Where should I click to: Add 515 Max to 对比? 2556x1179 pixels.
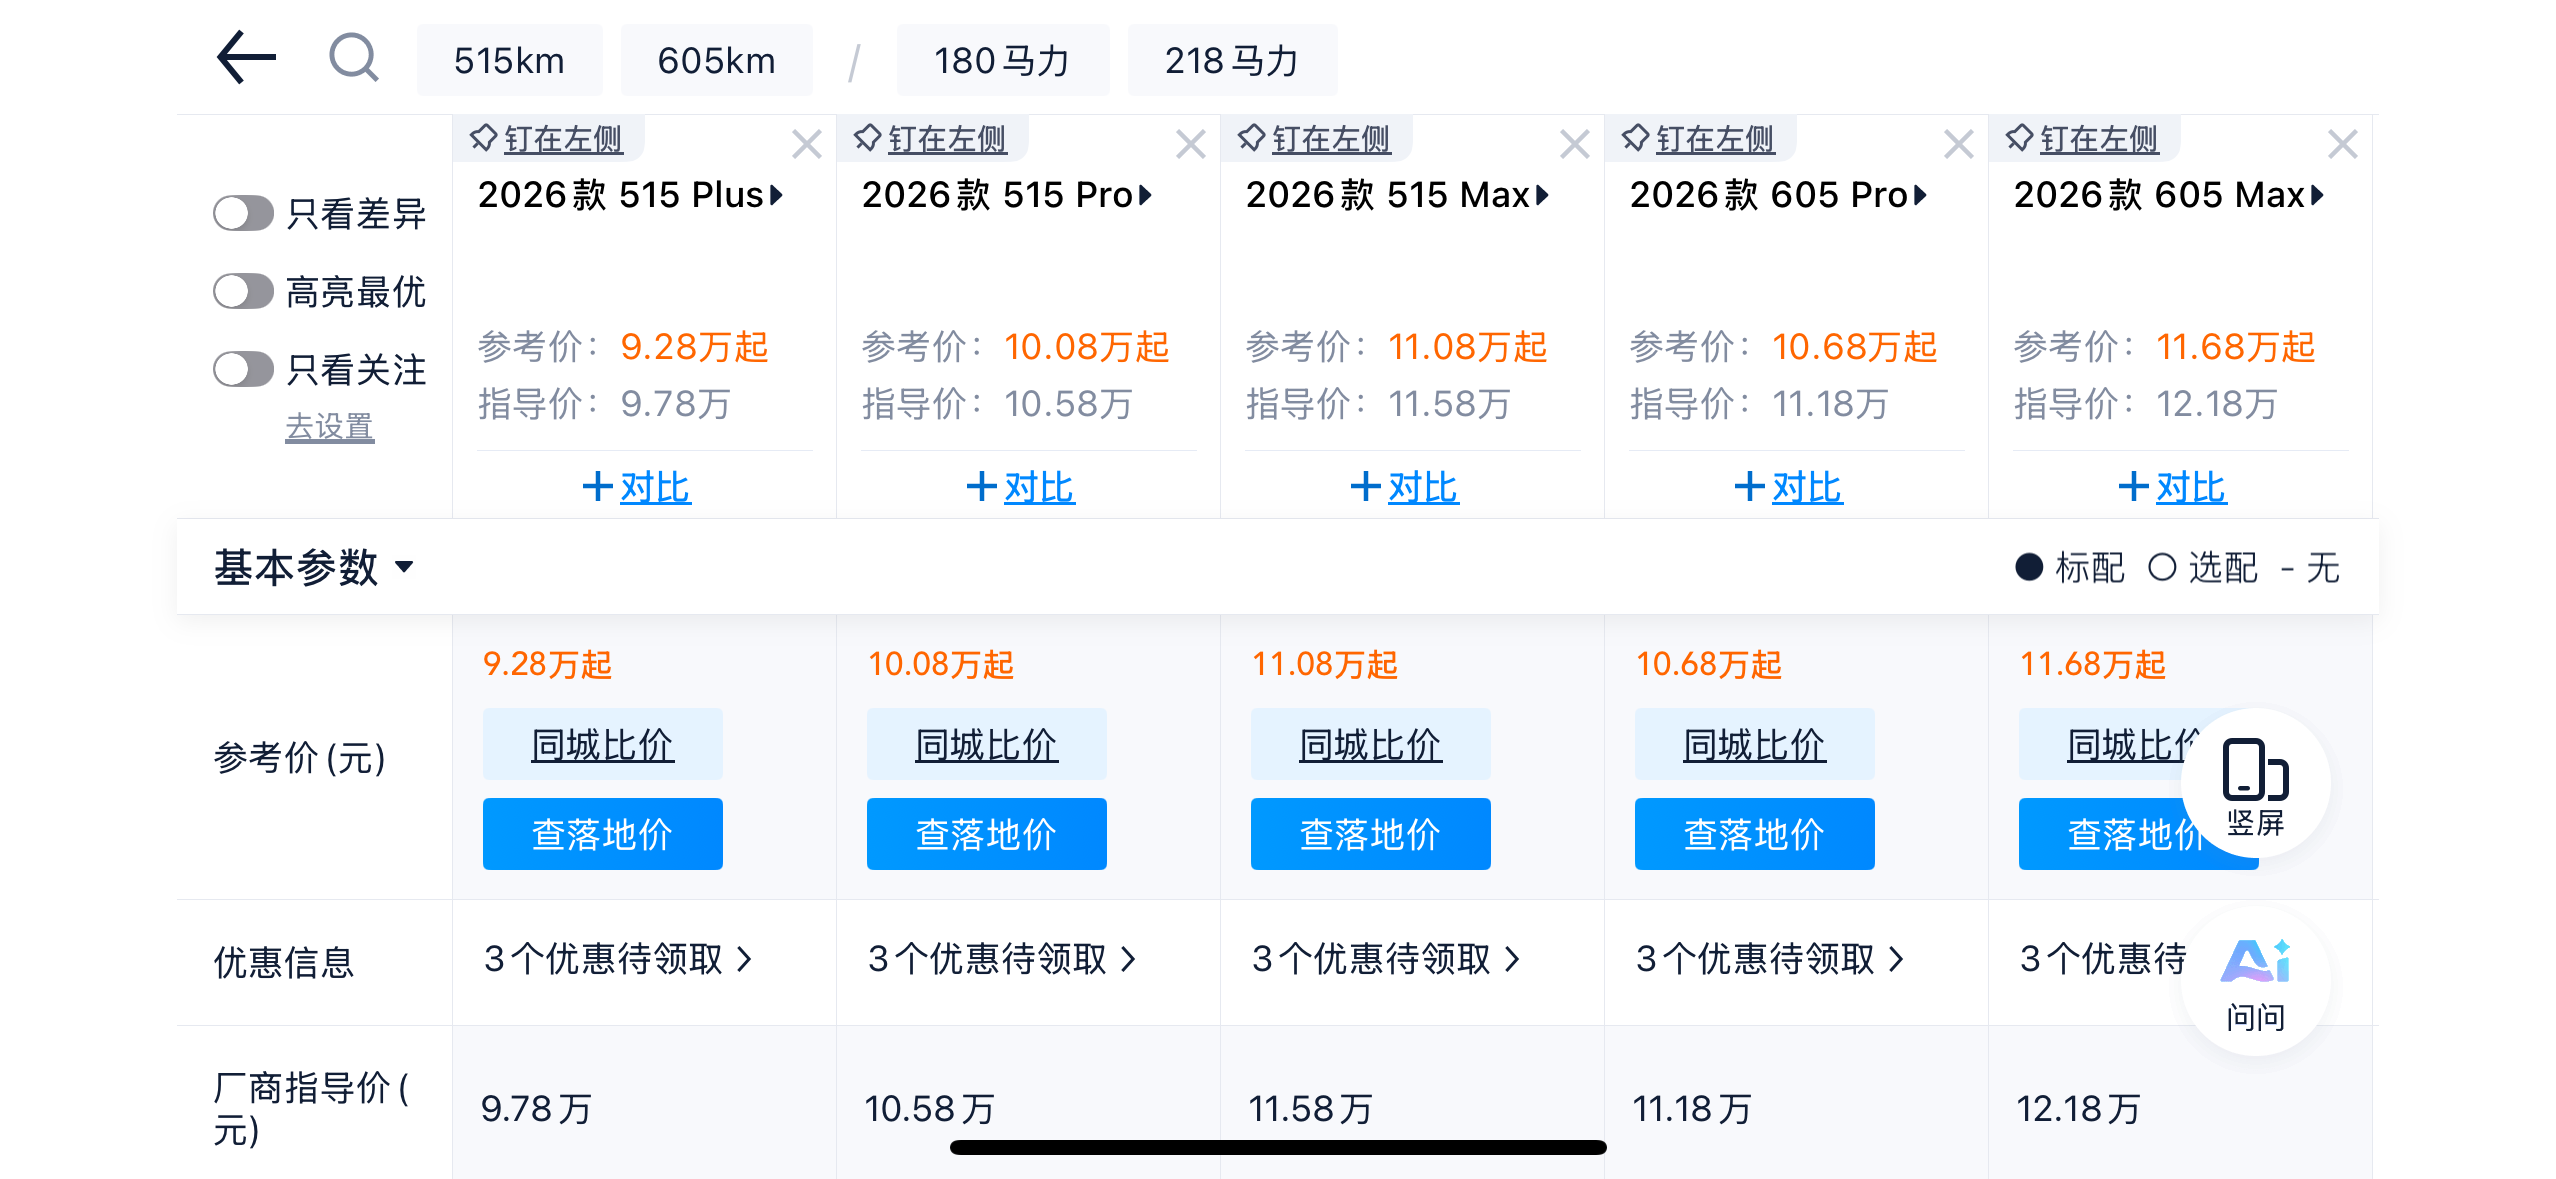(1405, 488)
